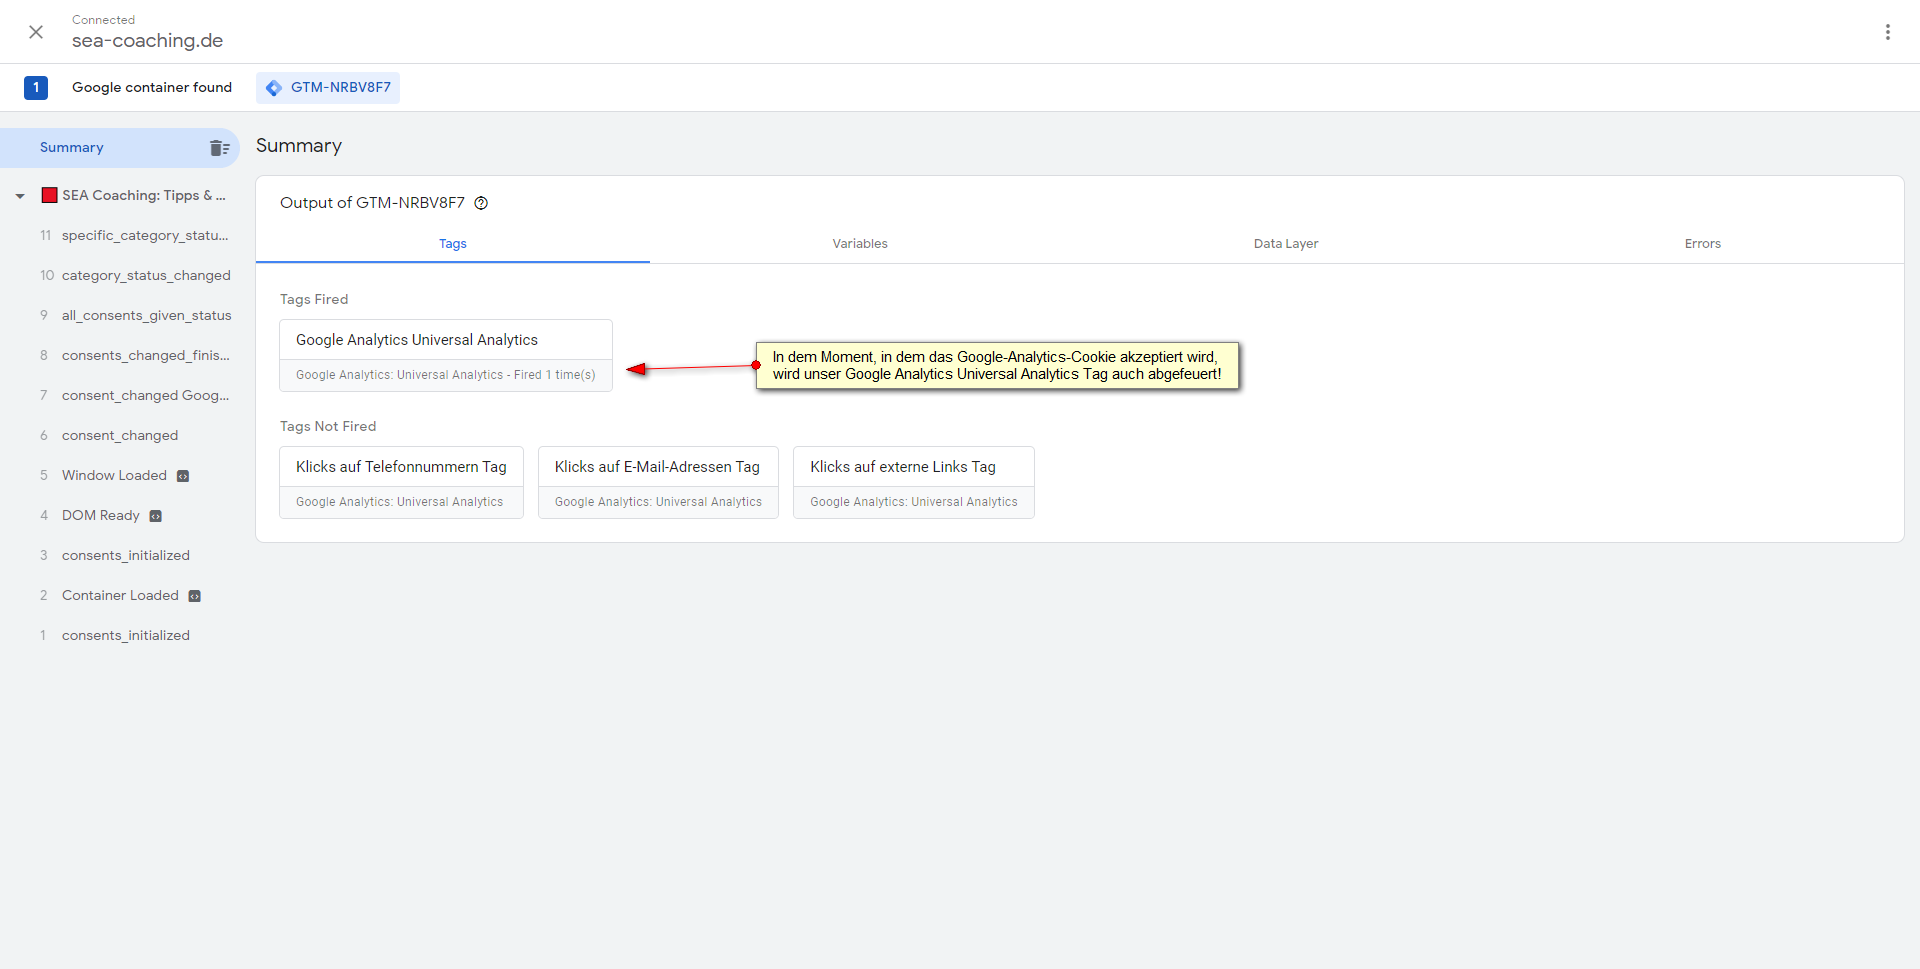Click the clear events icon beside Summary

(x=220, y=148)
